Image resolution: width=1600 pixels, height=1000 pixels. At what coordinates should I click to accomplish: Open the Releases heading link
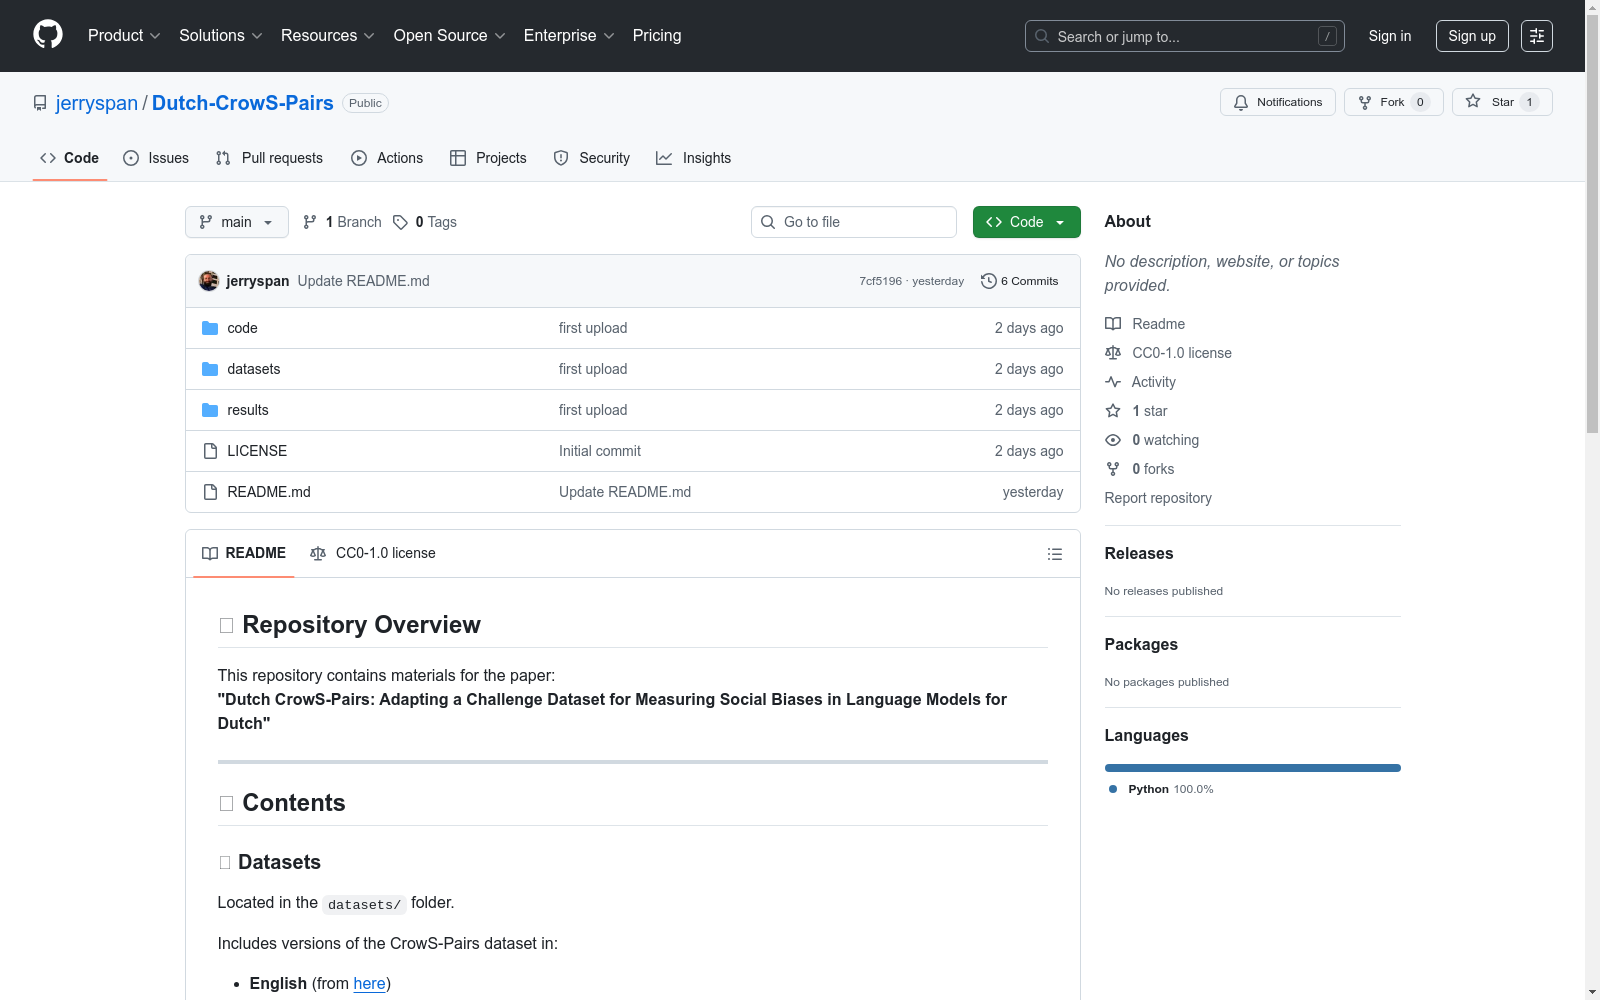(1139, 553)
